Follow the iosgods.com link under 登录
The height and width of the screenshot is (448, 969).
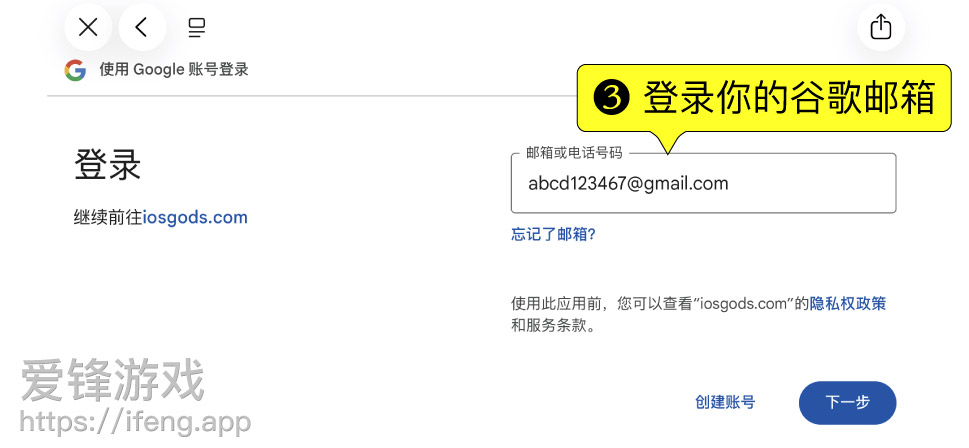pyautogui.click(x=195, y=218)
